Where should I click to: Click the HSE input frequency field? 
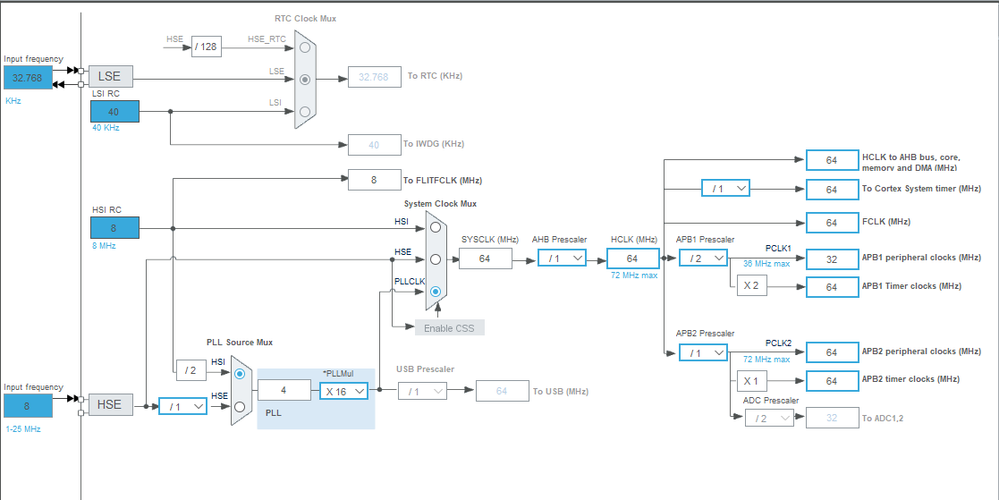[x=27, y=406]
